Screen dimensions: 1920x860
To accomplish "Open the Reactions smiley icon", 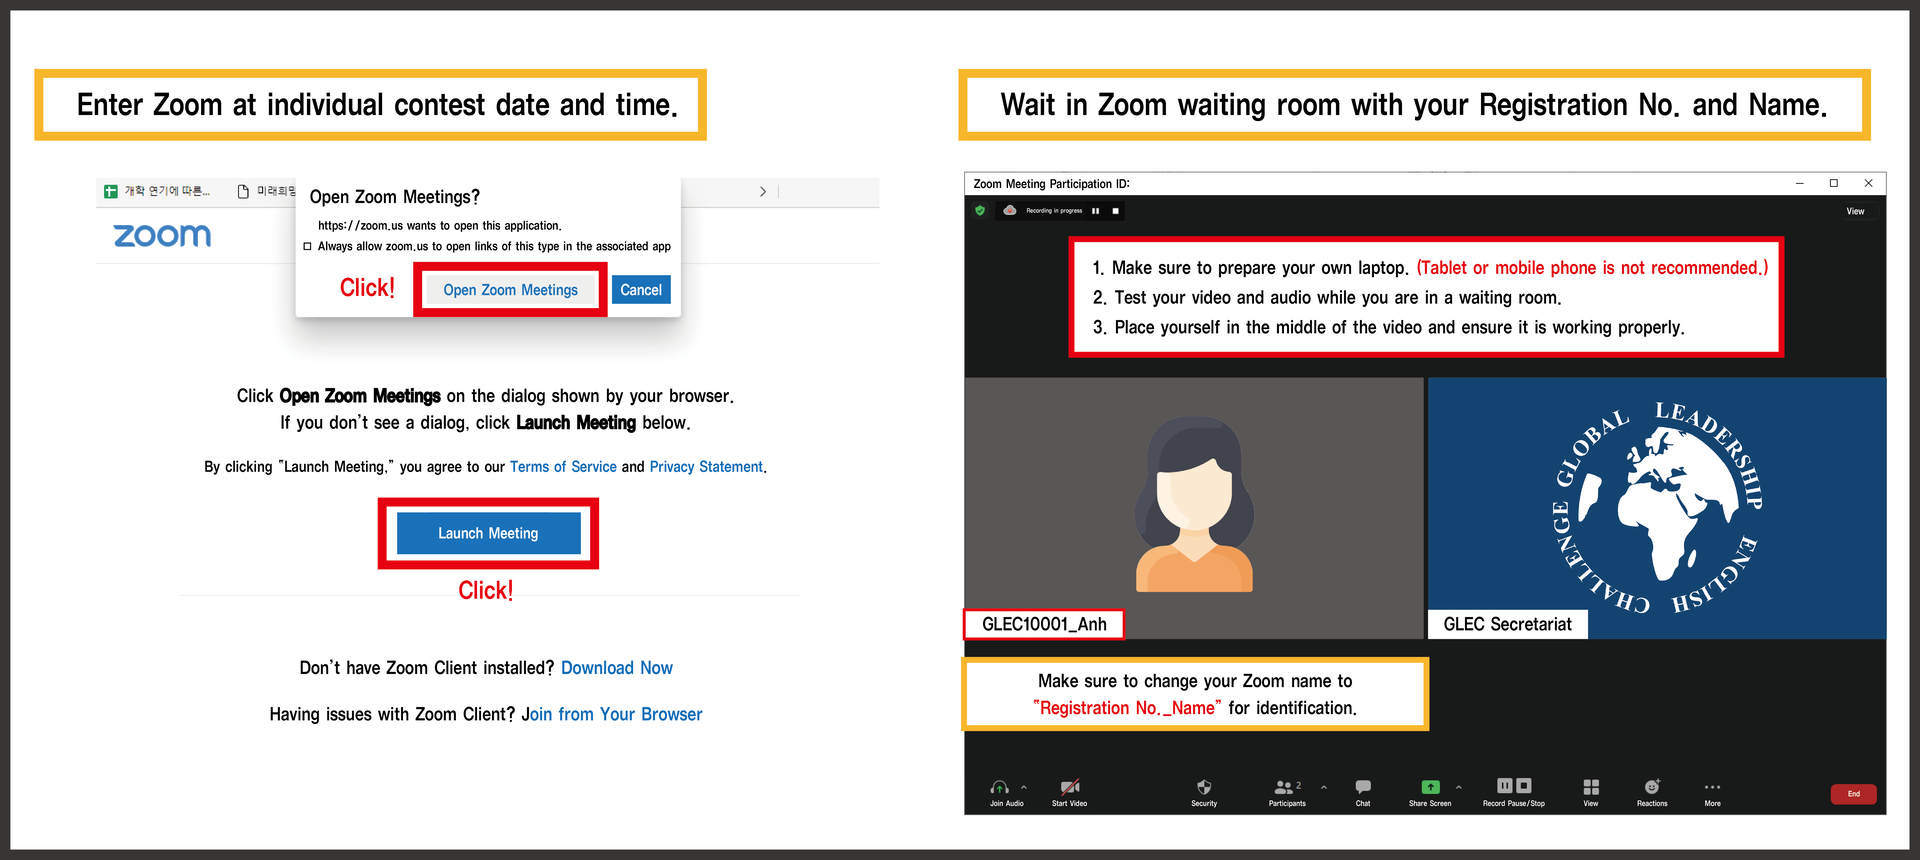I will click(1652, 787).
